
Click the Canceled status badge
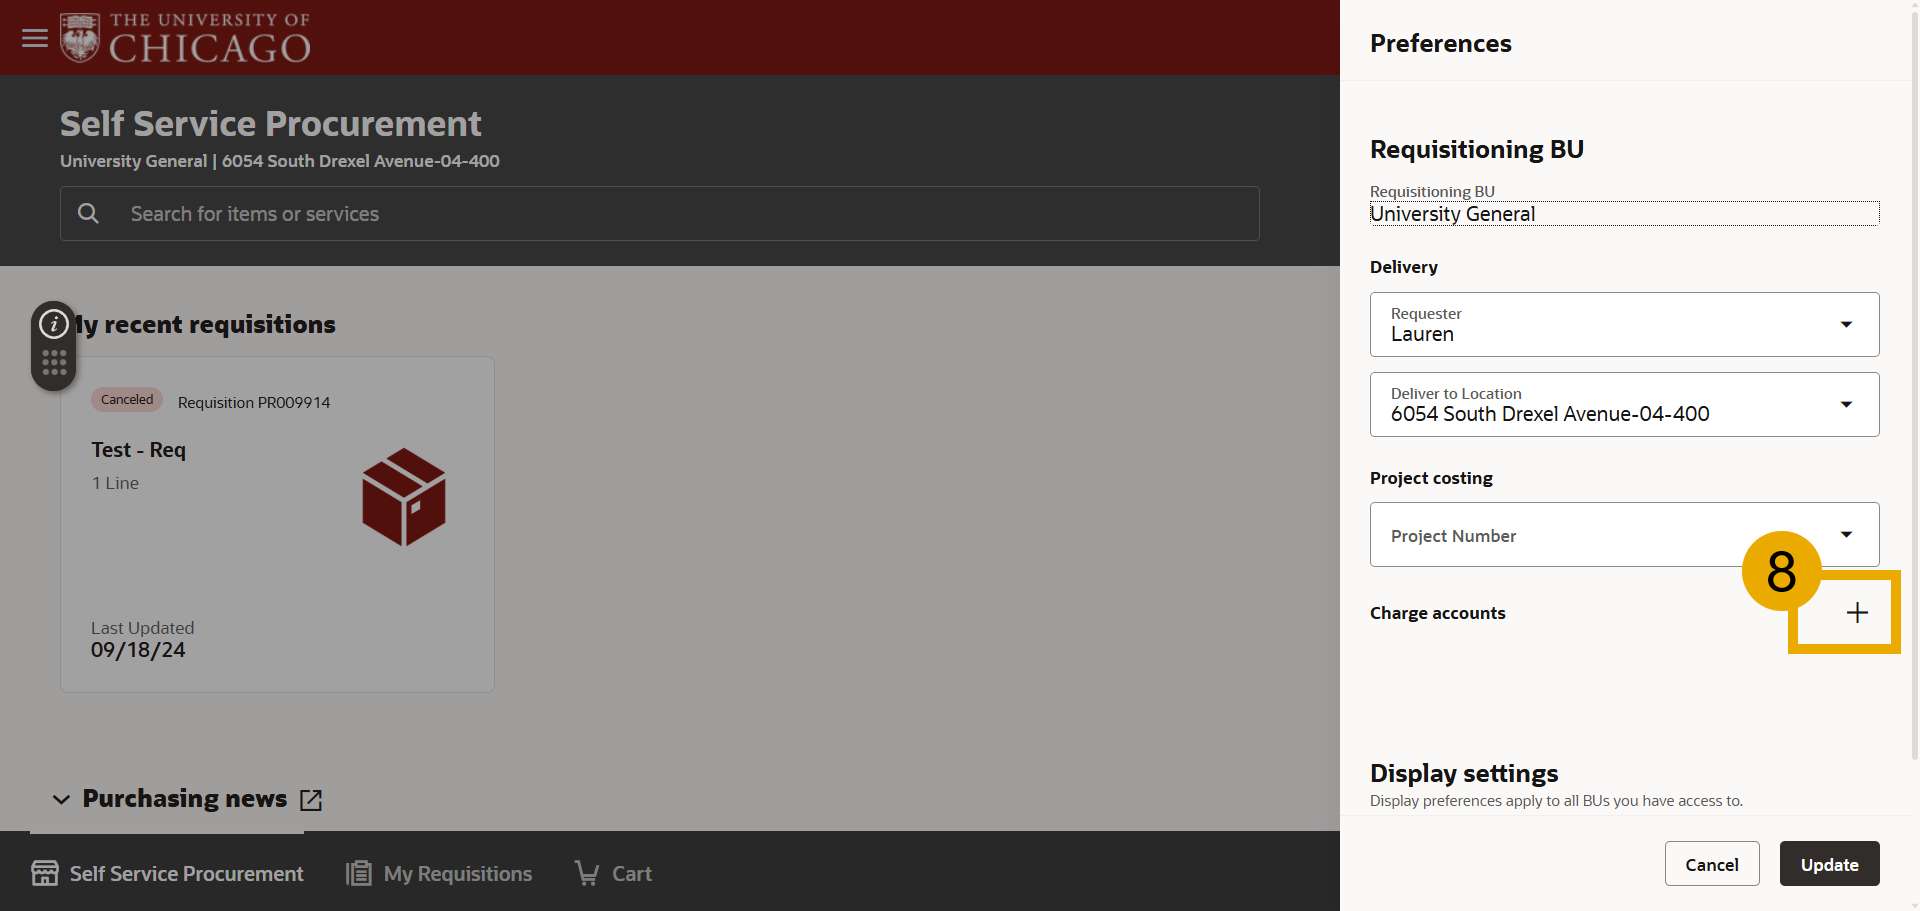click(x=127, y=399)
